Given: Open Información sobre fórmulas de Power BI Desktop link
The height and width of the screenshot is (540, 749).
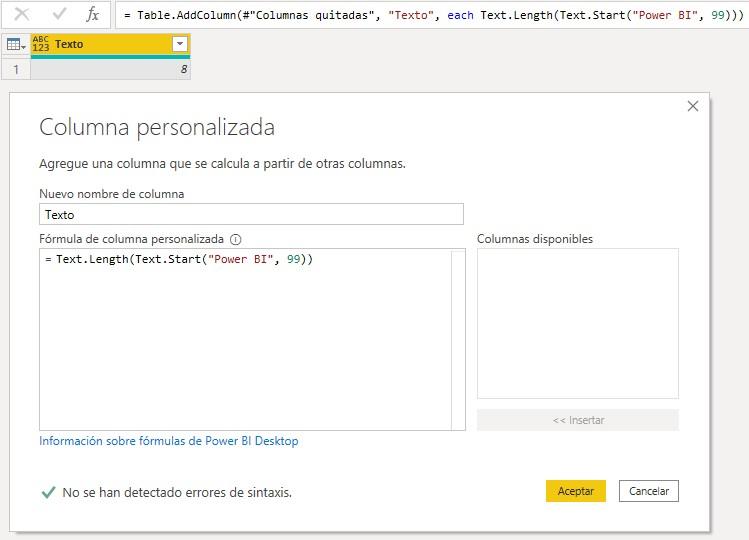Looking at the screenshot, I should [169, 441].
